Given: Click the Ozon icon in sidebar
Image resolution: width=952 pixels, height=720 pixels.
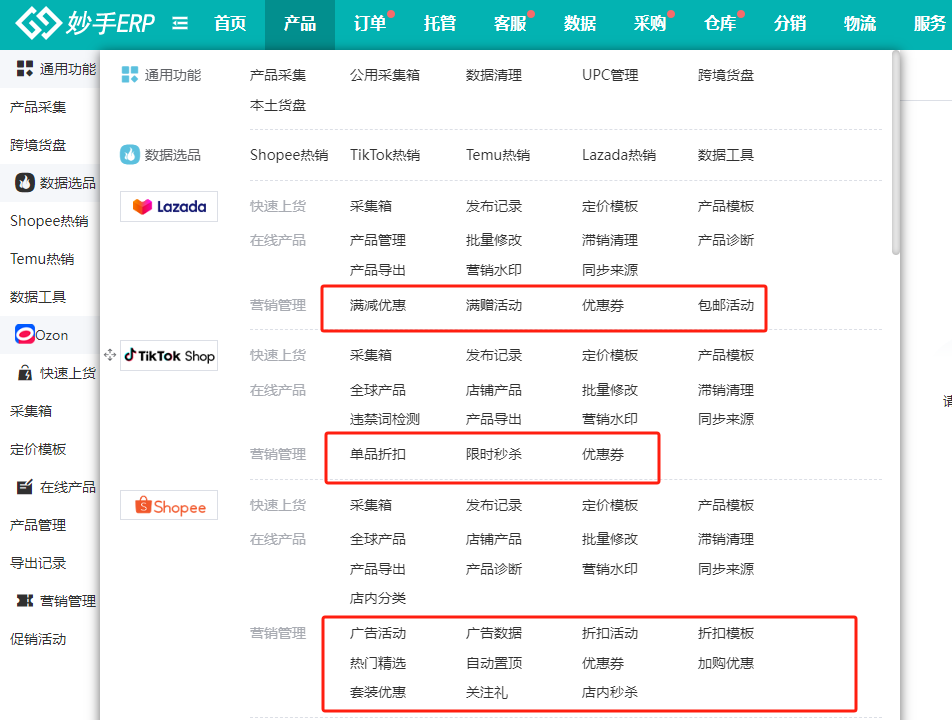Looking at the screenshot, I should coord(25,335).
